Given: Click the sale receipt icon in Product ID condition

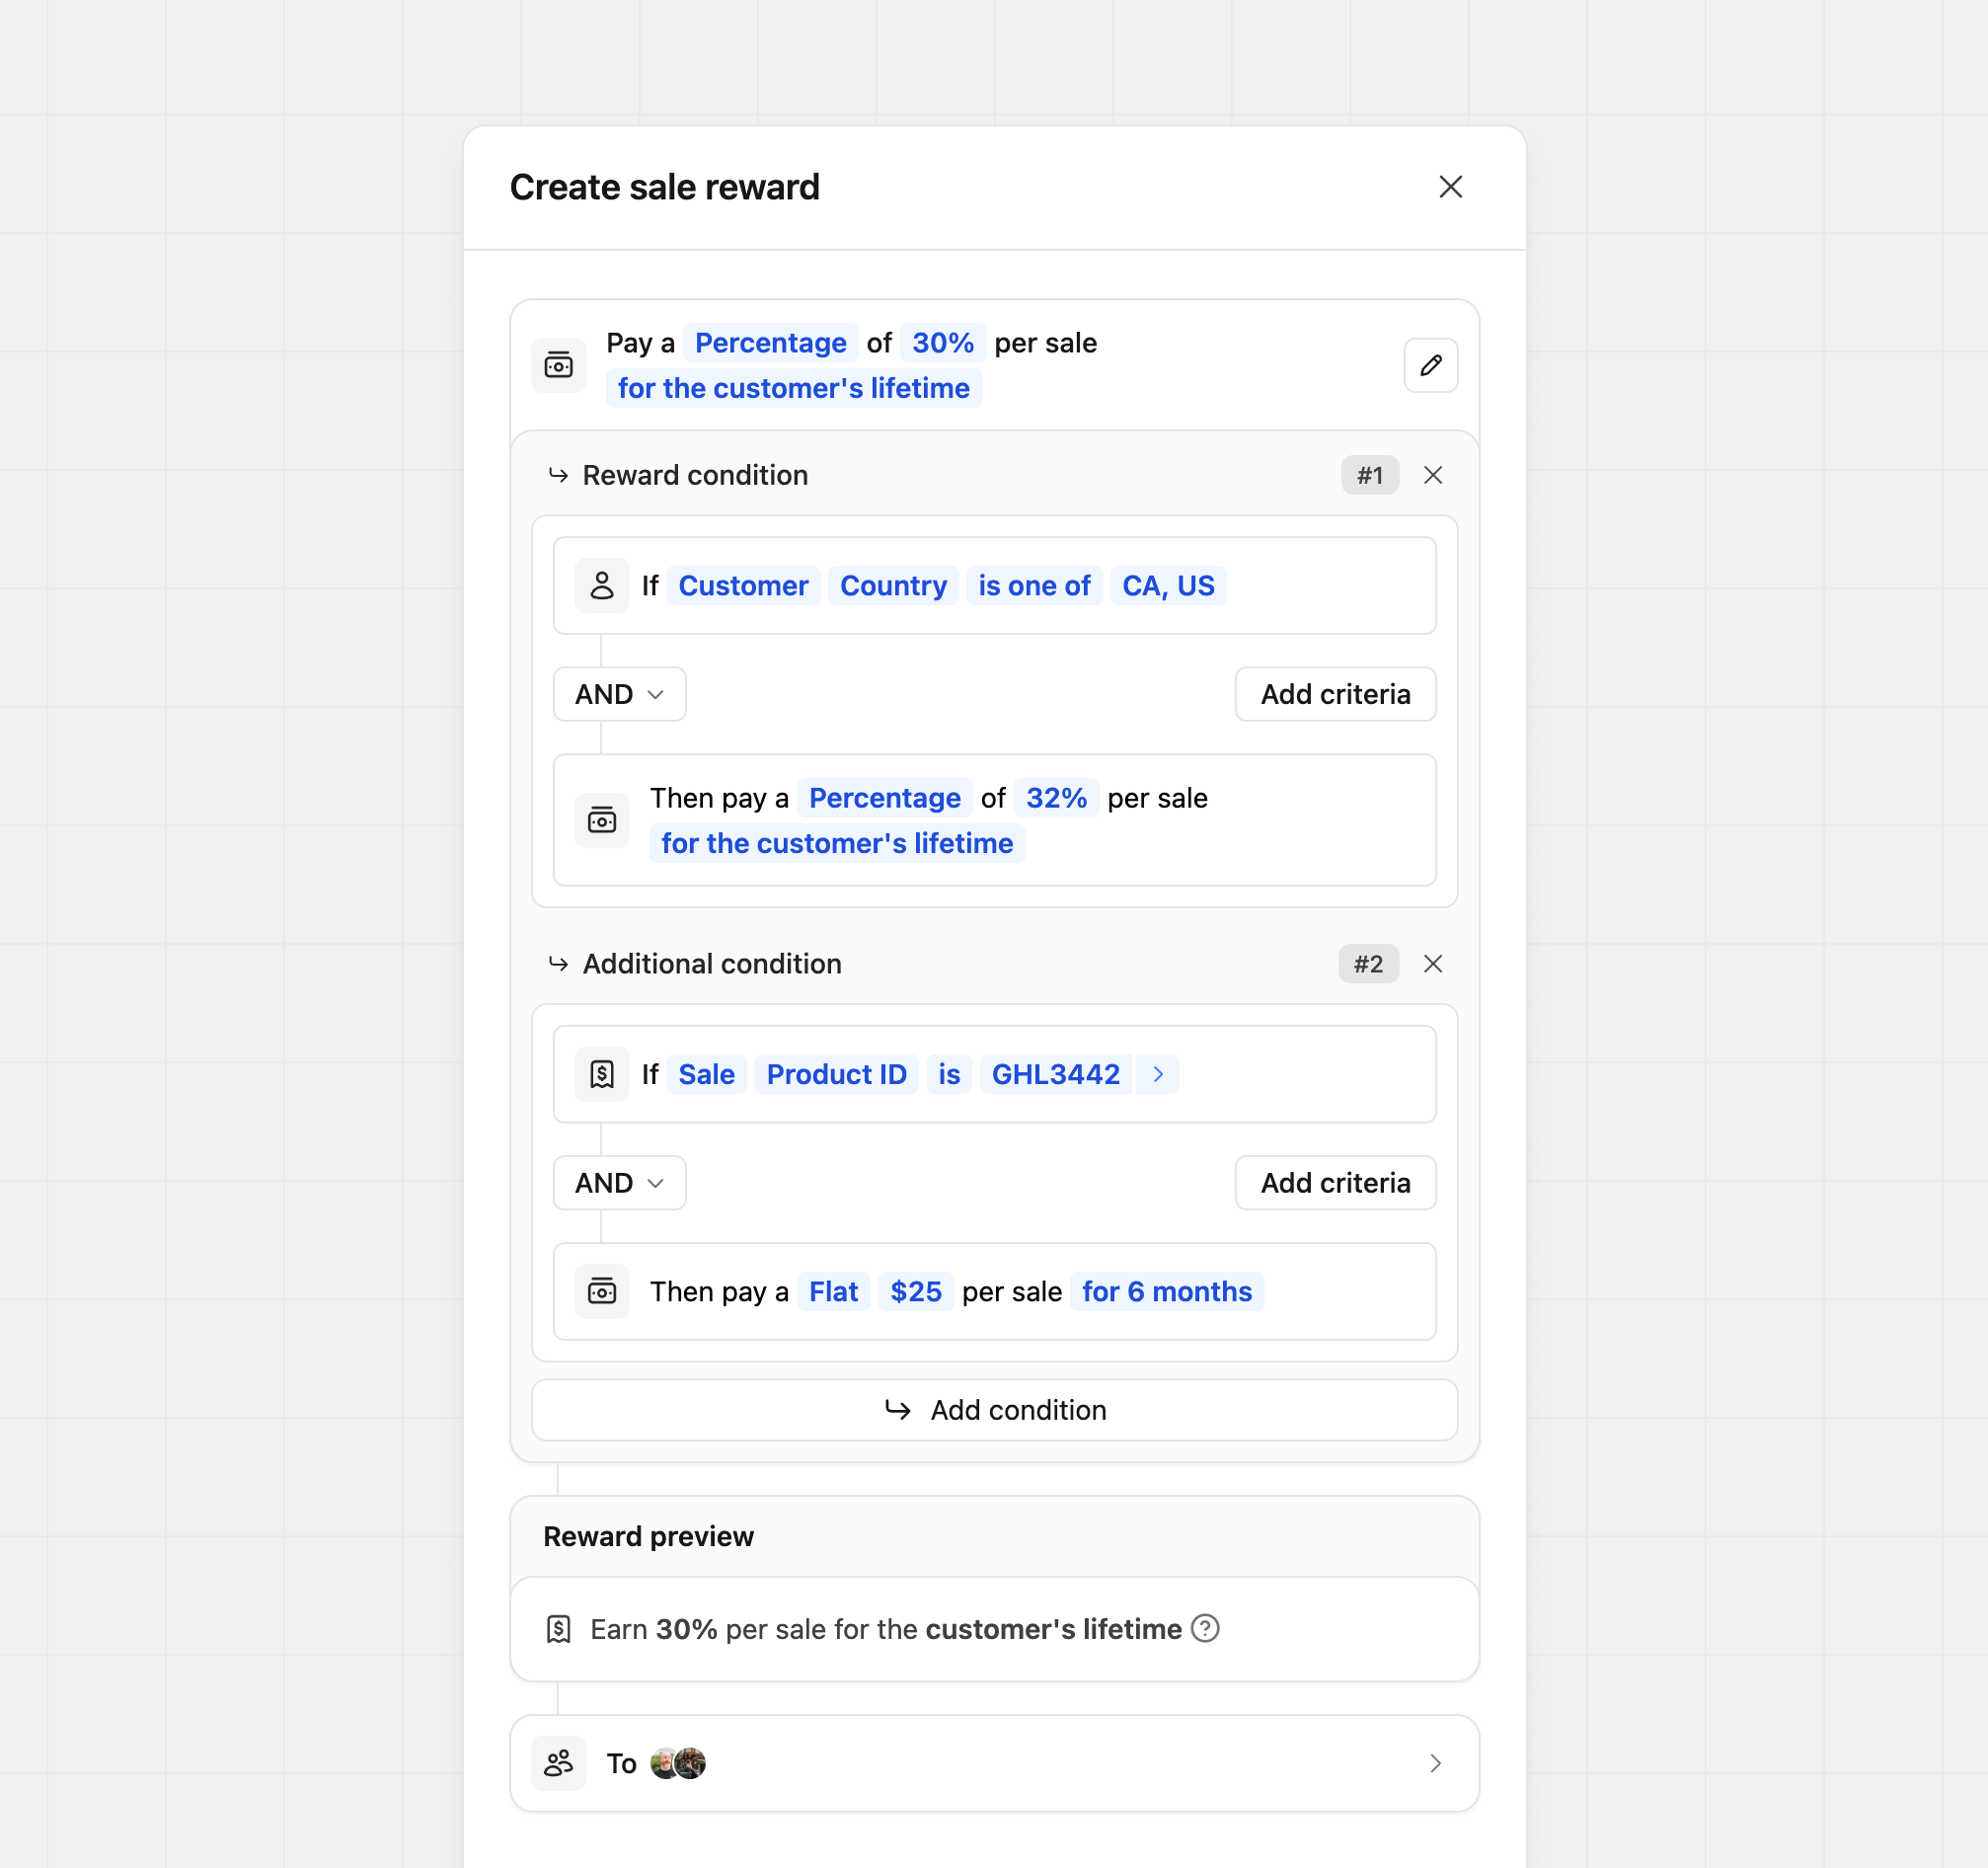Looking at the screenshot, I should (x=602, y=1073).
